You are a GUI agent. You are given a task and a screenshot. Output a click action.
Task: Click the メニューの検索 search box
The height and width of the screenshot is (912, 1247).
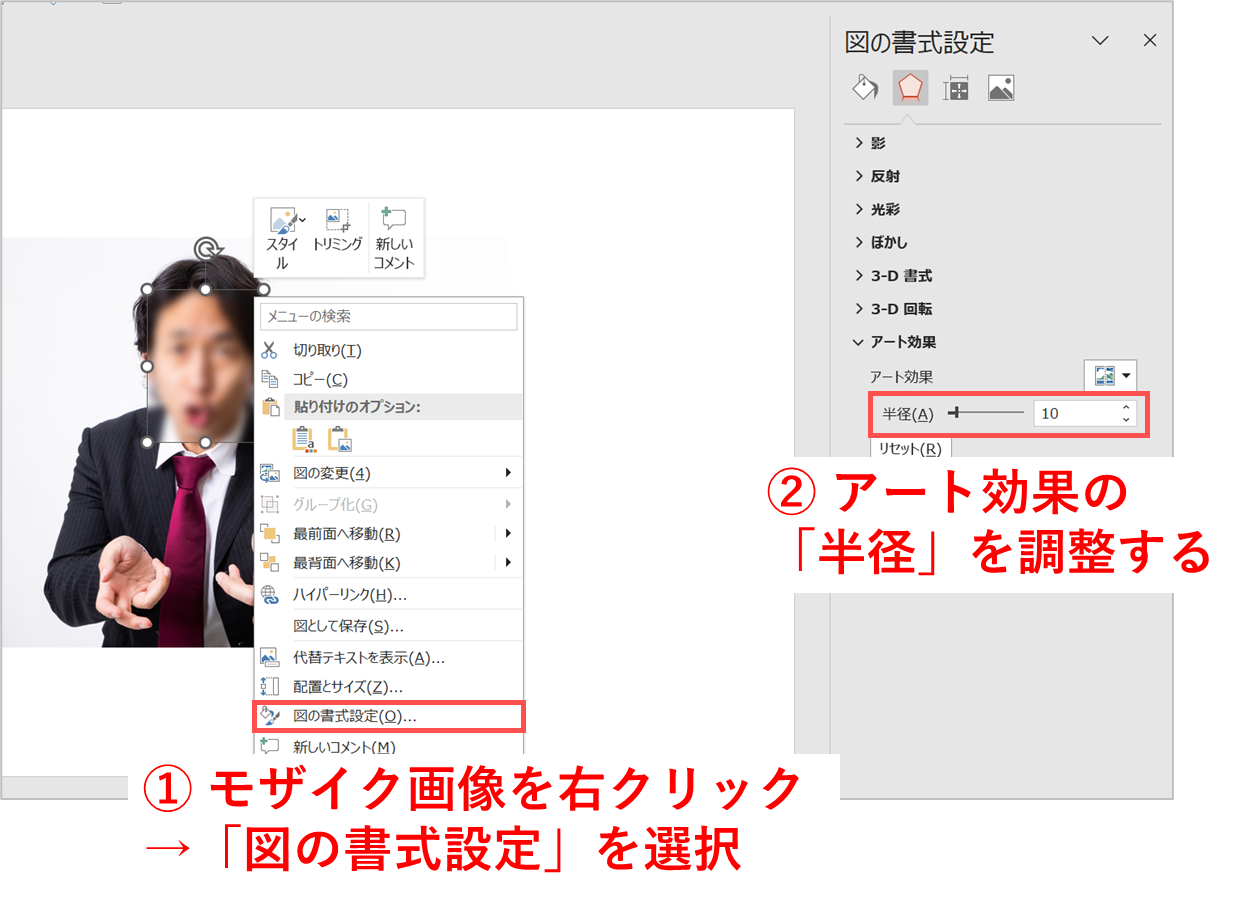(389, 316)
